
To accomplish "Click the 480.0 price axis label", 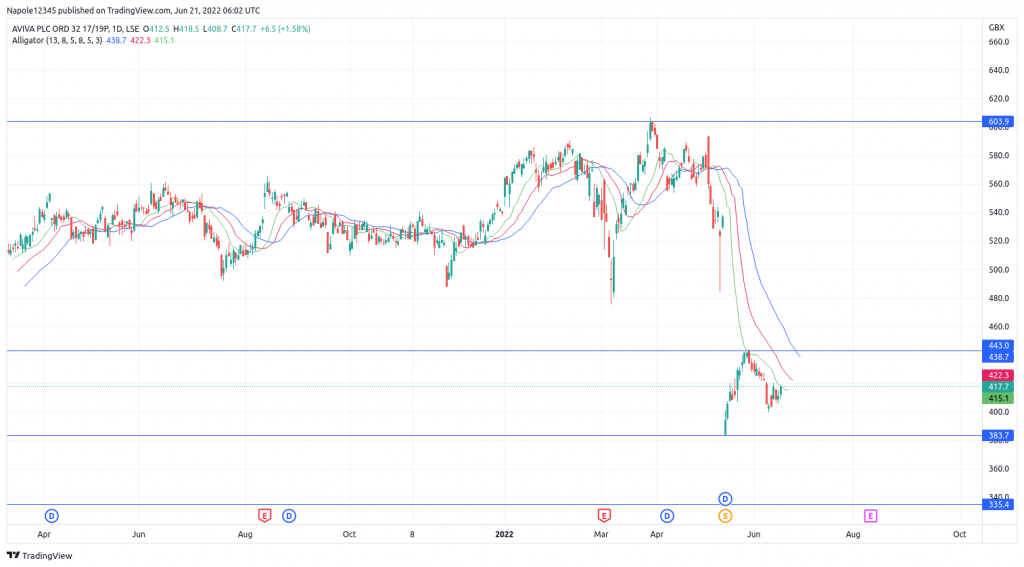I will [999, 298].
